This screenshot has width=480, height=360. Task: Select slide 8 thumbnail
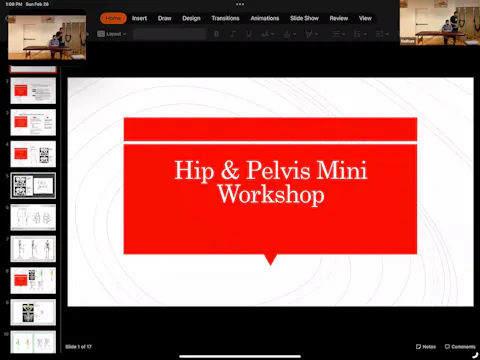(33, 281)
